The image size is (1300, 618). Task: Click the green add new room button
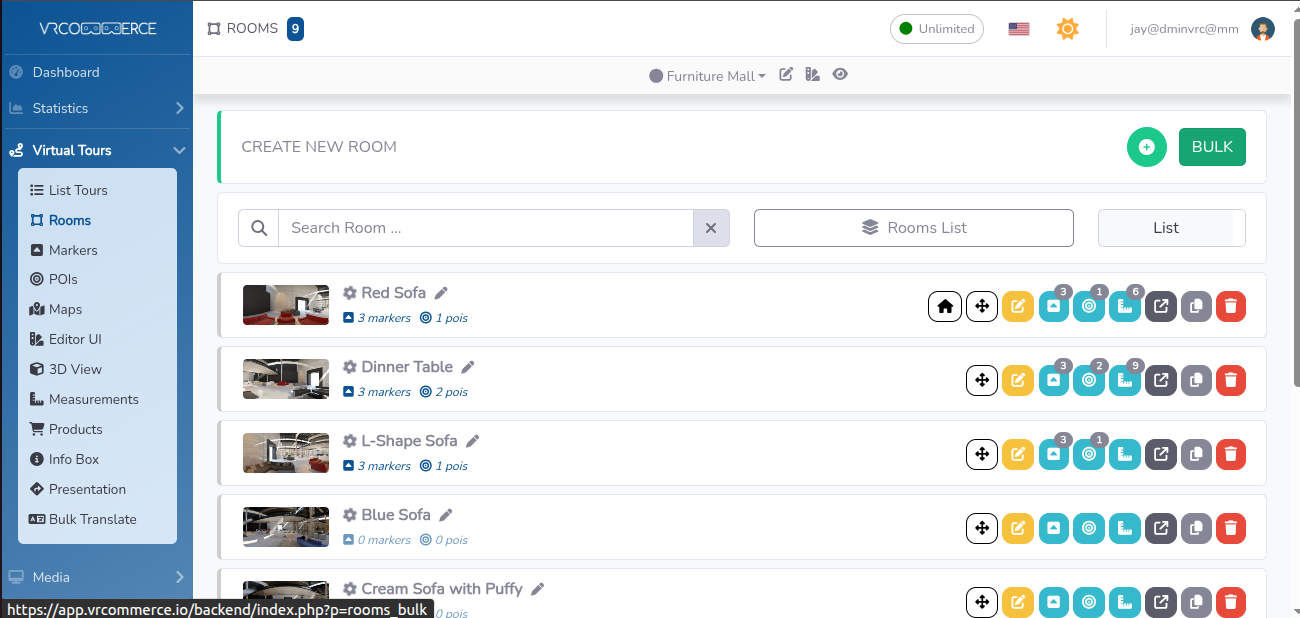[x=1146, y=147]
